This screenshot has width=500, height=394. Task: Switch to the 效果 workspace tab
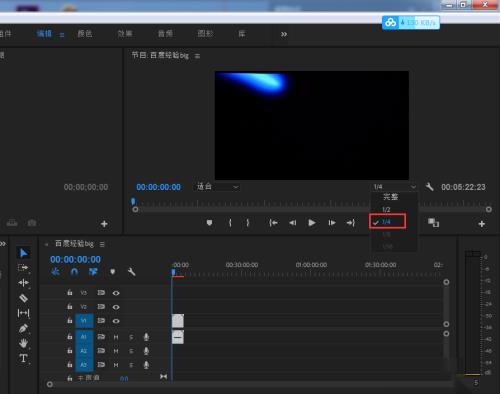[x=125, y=34]
